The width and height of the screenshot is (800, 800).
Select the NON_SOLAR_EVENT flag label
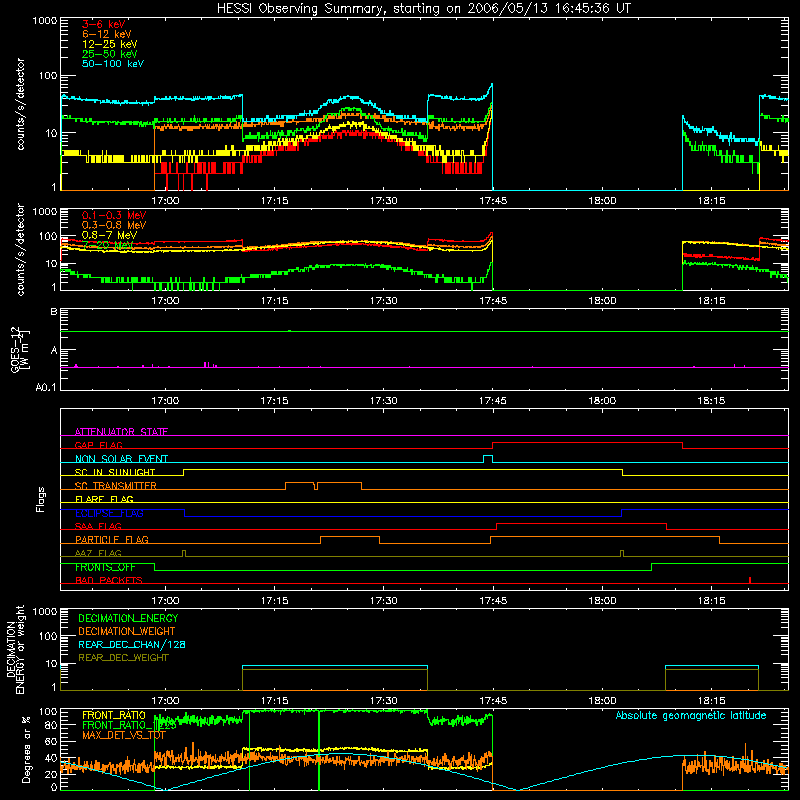[121, 459]
